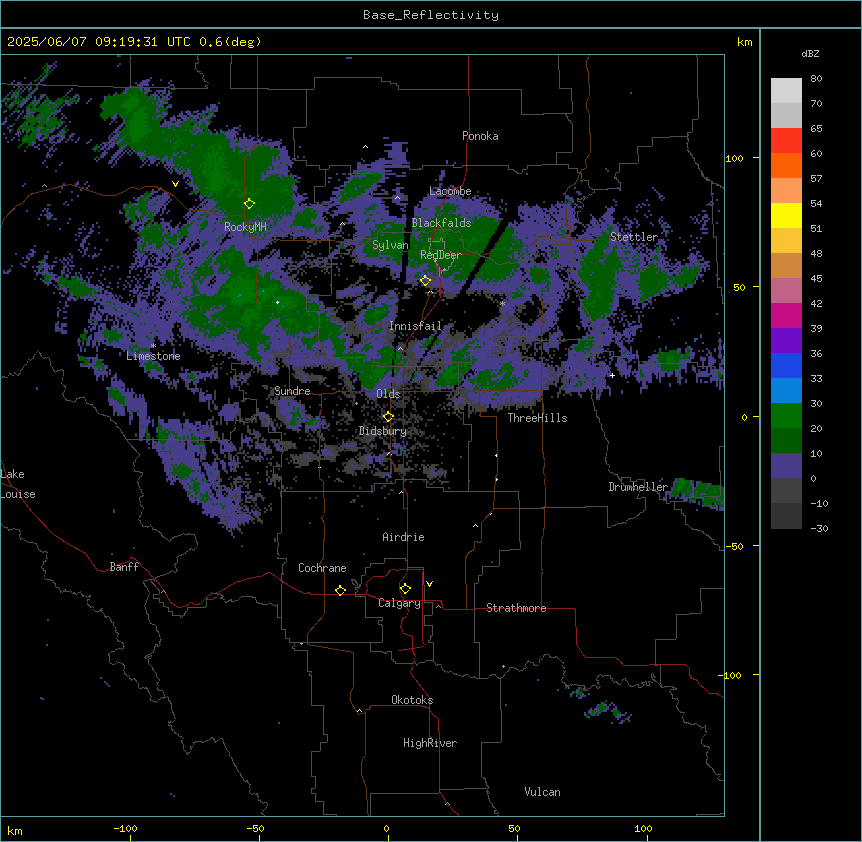Click the 0 tick on bottom axis
862x842 pixels.
[x=386, y=828]
